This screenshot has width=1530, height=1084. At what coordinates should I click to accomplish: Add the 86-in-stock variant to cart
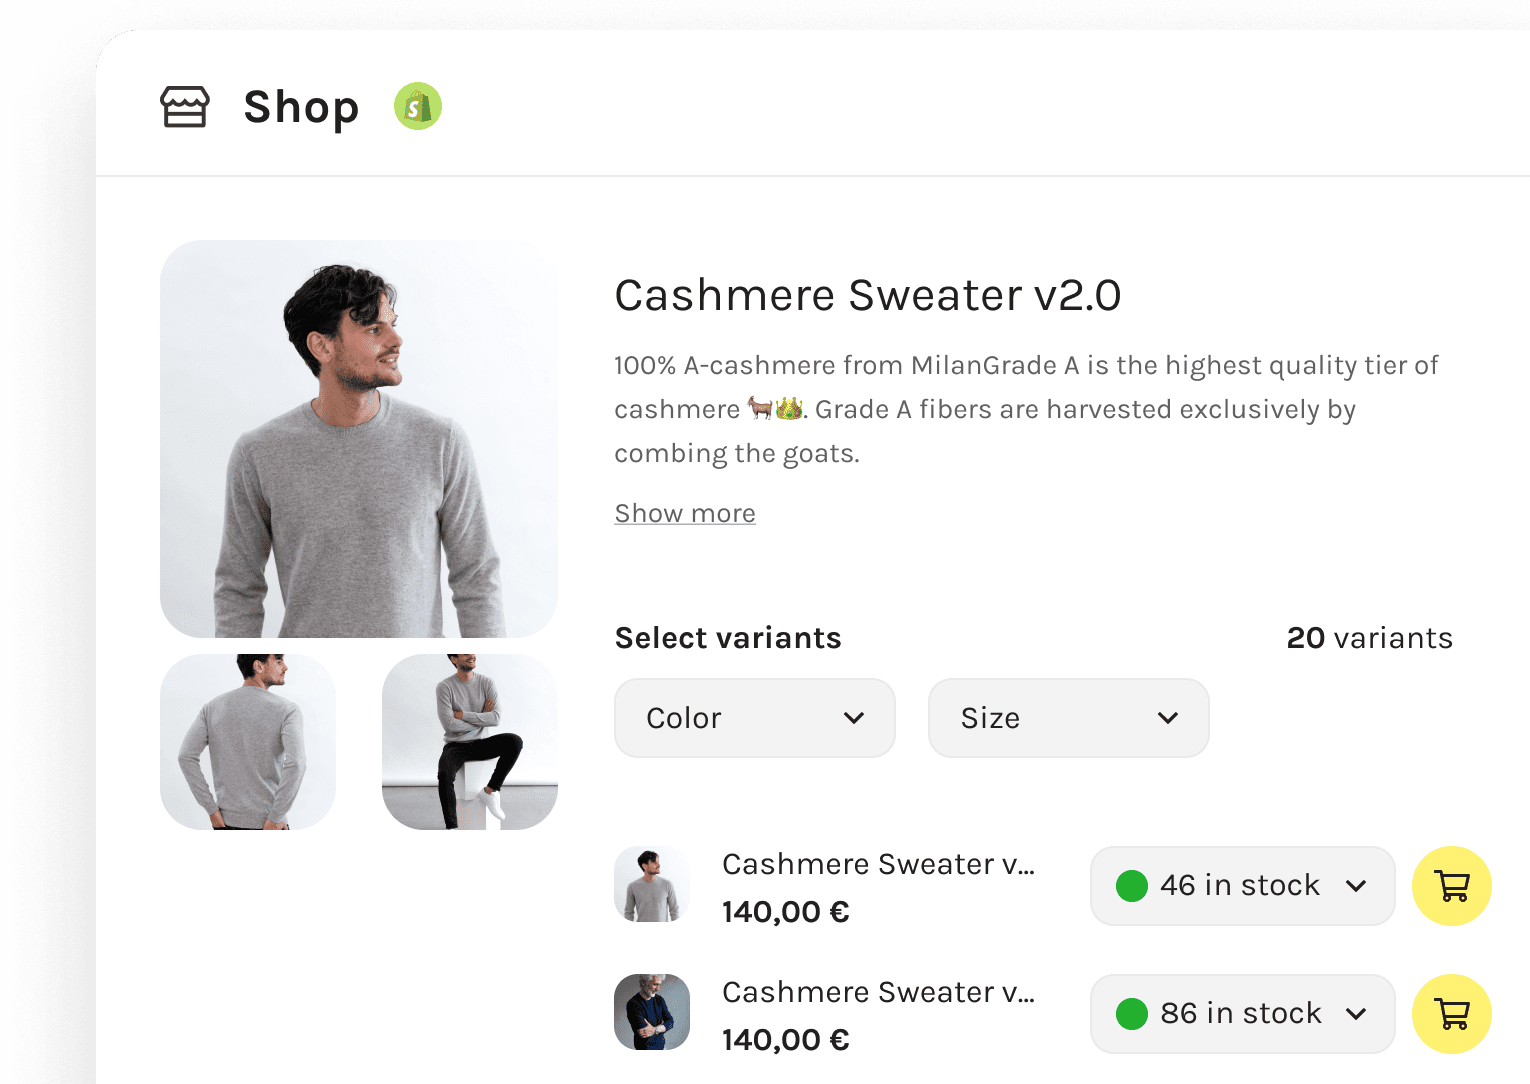1451,1014
